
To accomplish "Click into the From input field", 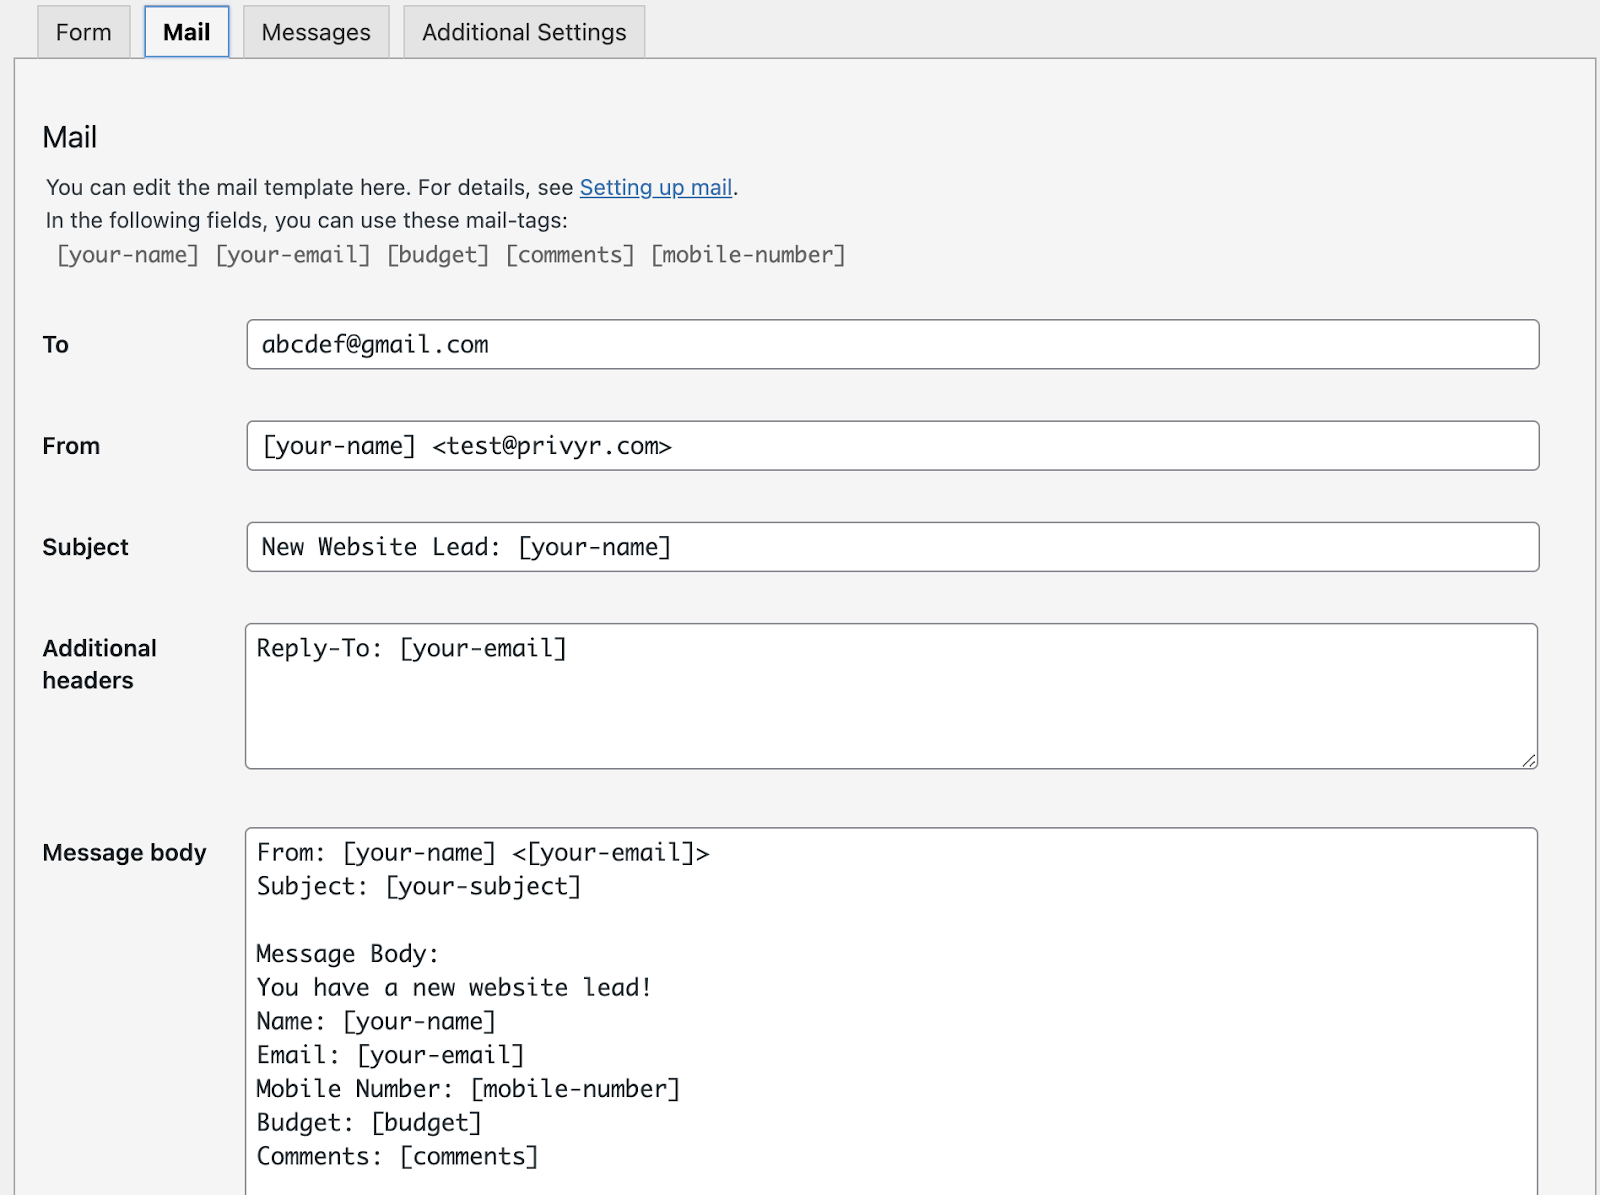I will pos(892,446).
